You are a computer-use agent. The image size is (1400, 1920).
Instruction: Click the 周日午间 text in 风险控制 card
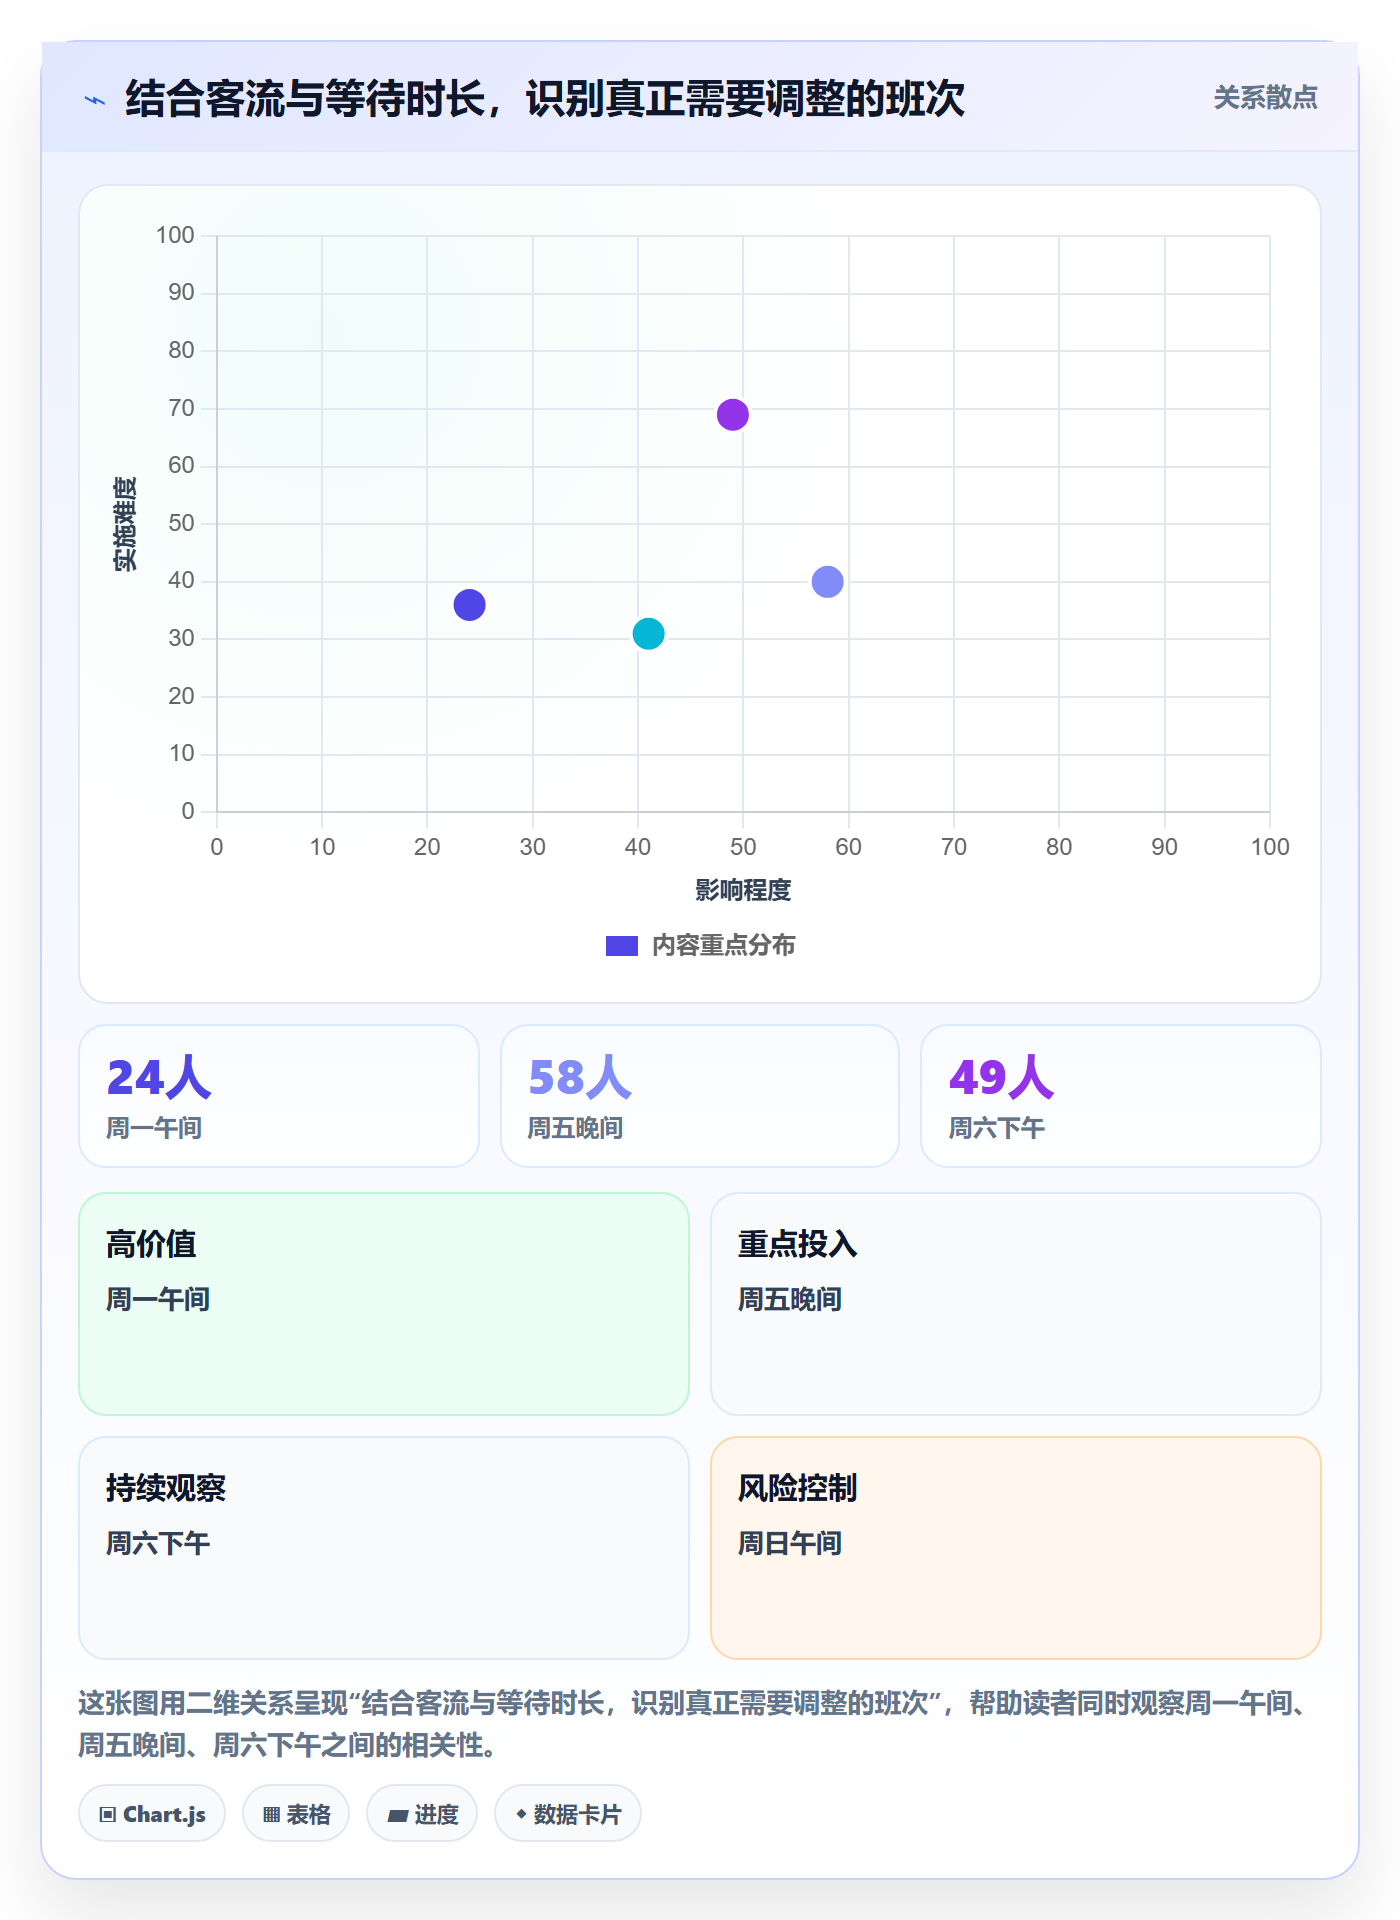(790, 1543)
